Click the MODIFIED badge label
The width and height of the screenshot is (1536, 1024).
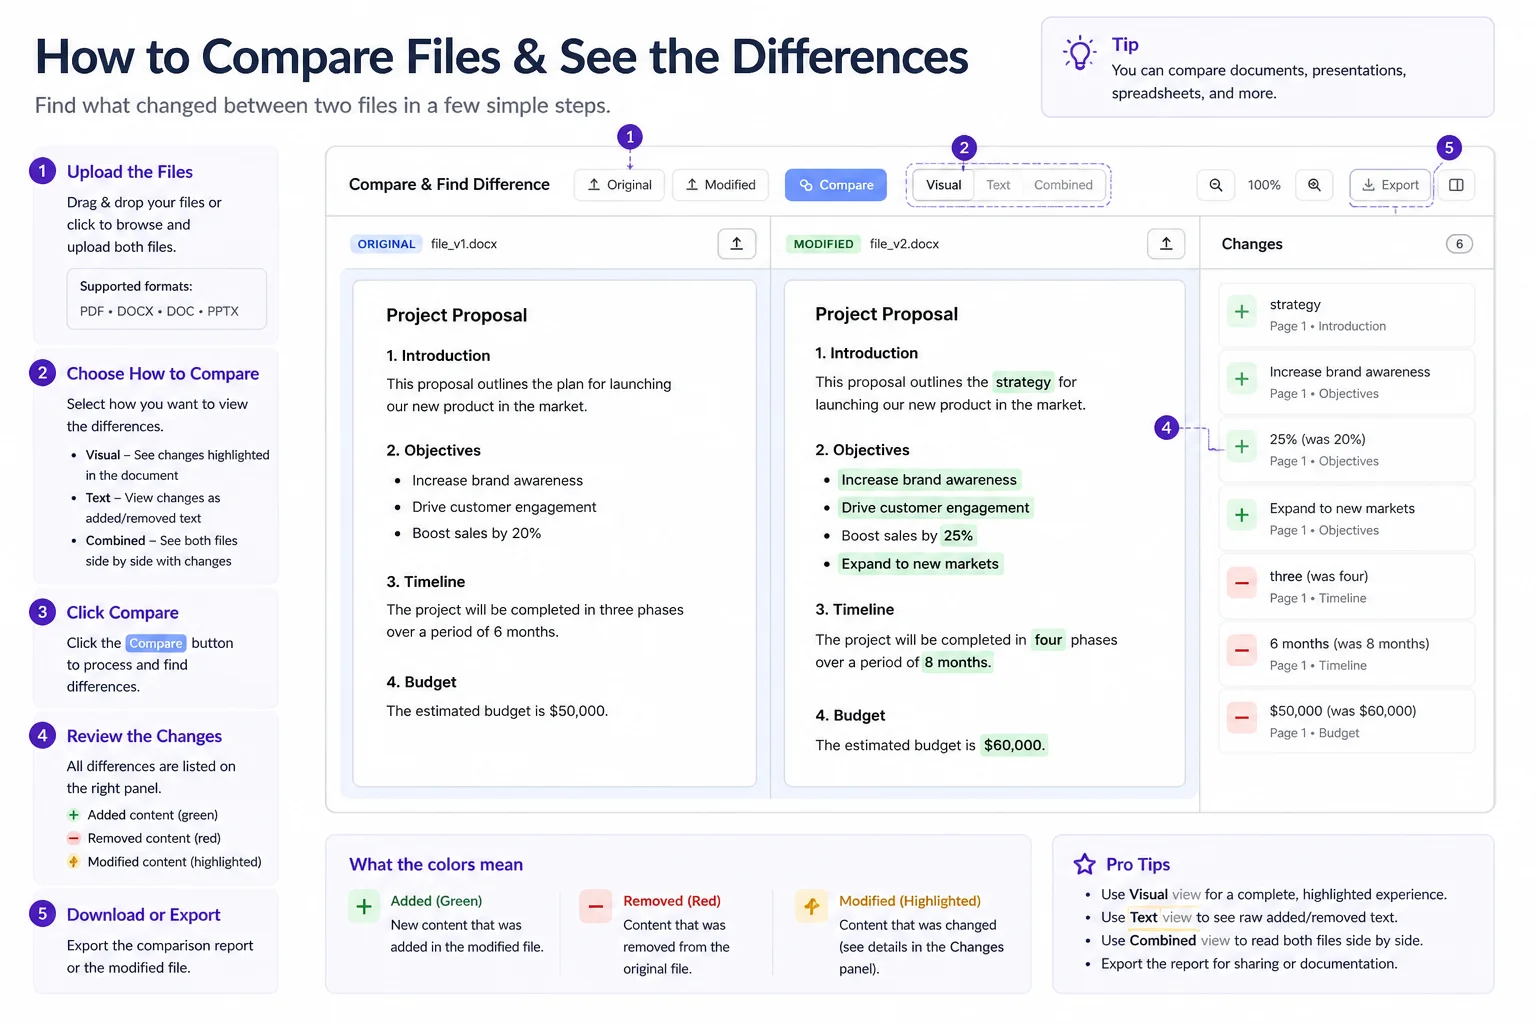point(823,244)
